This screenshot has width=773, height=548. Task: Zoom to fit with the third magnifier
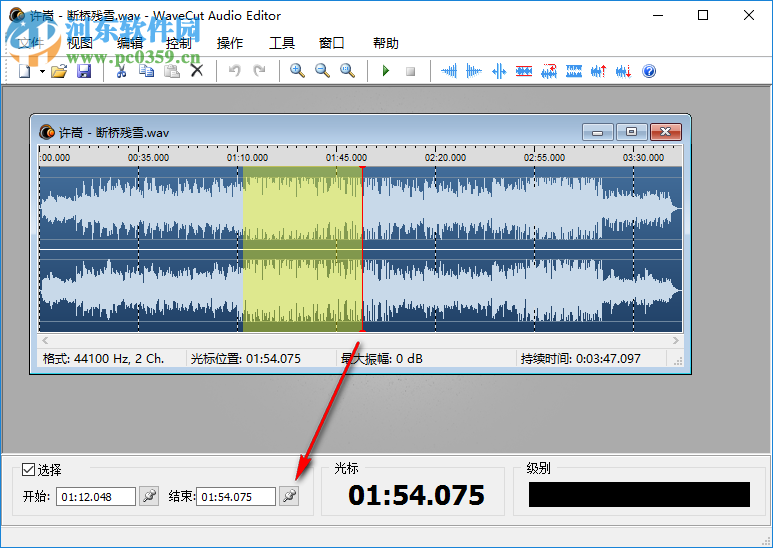click(x=348, y=71)
